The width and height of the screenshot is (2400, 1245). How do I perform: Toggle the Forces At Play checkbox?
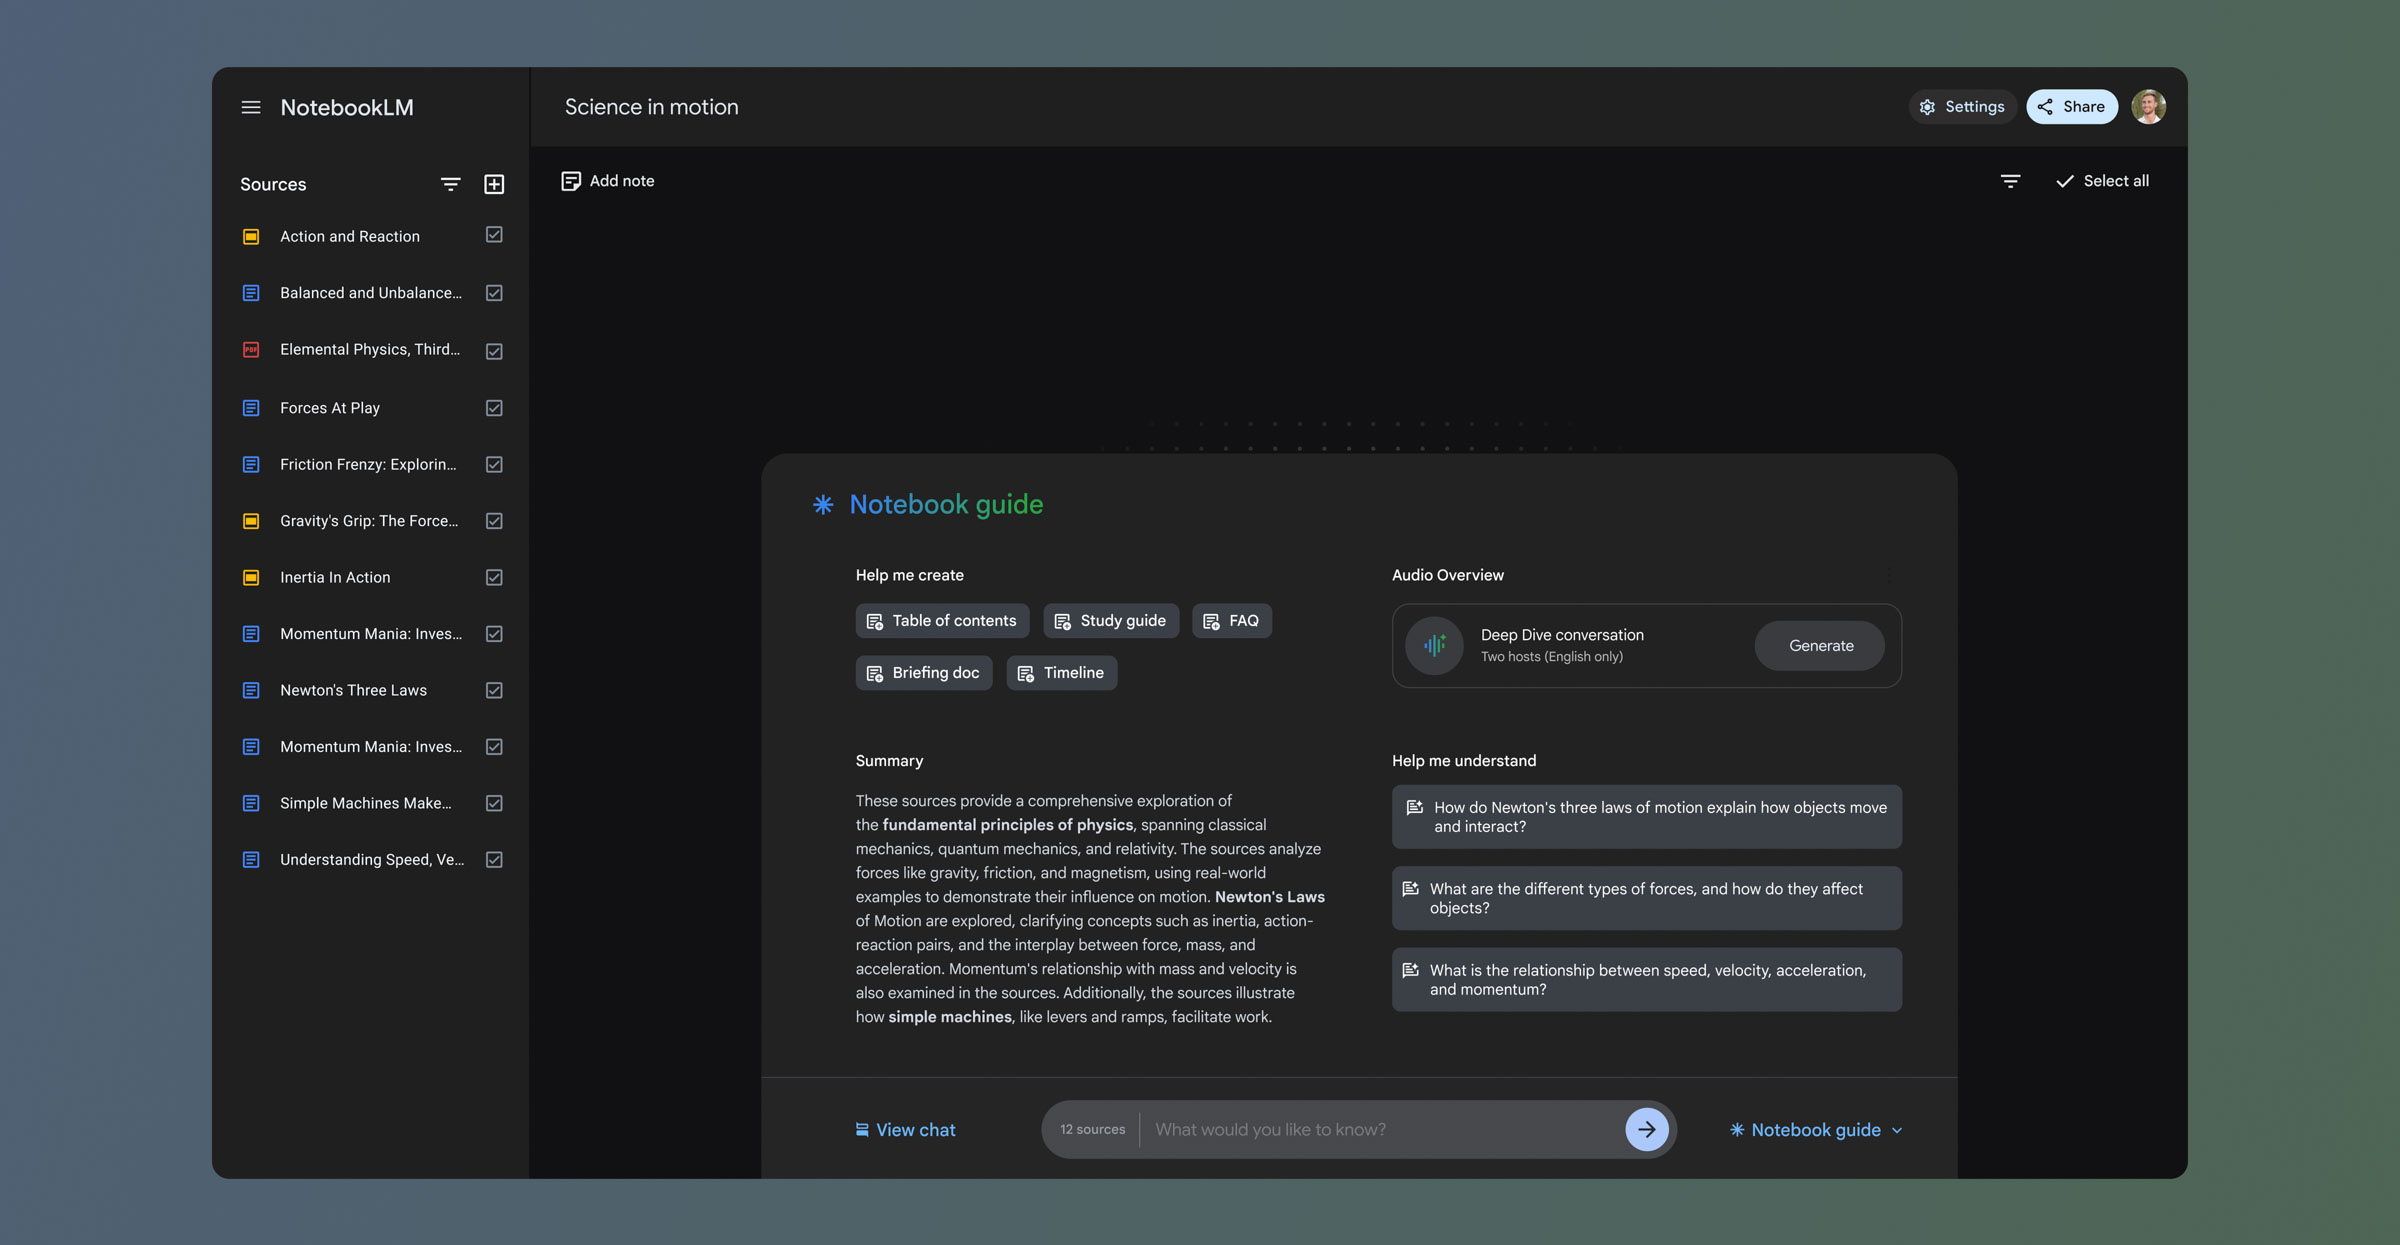[x=494, y=408]
